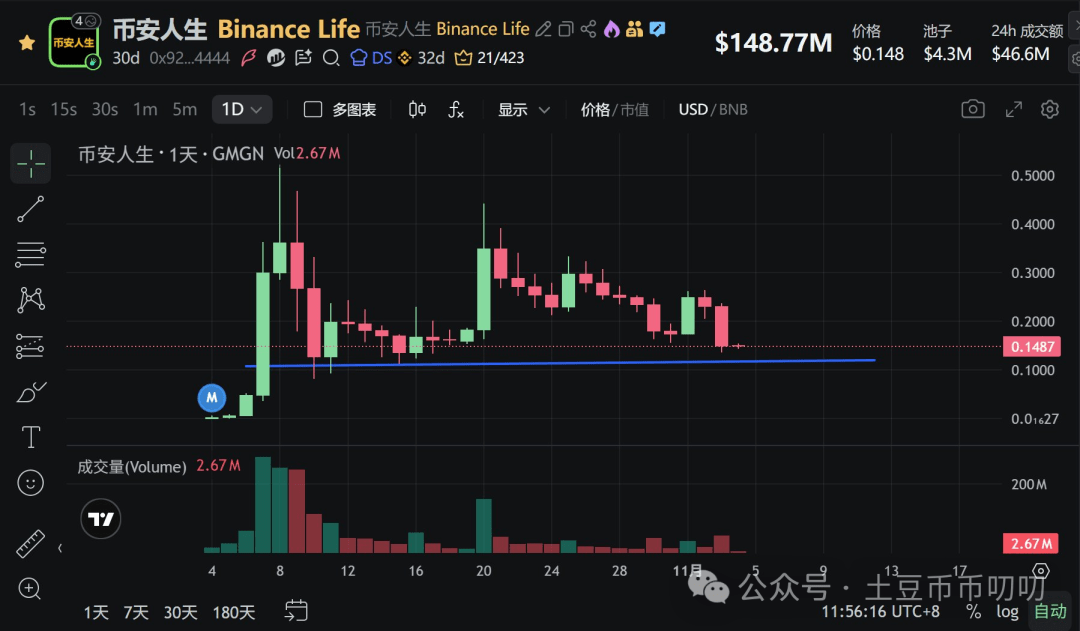Select the 30s timeframe
The image size is (1080, 631).
(x=105, y=110)
